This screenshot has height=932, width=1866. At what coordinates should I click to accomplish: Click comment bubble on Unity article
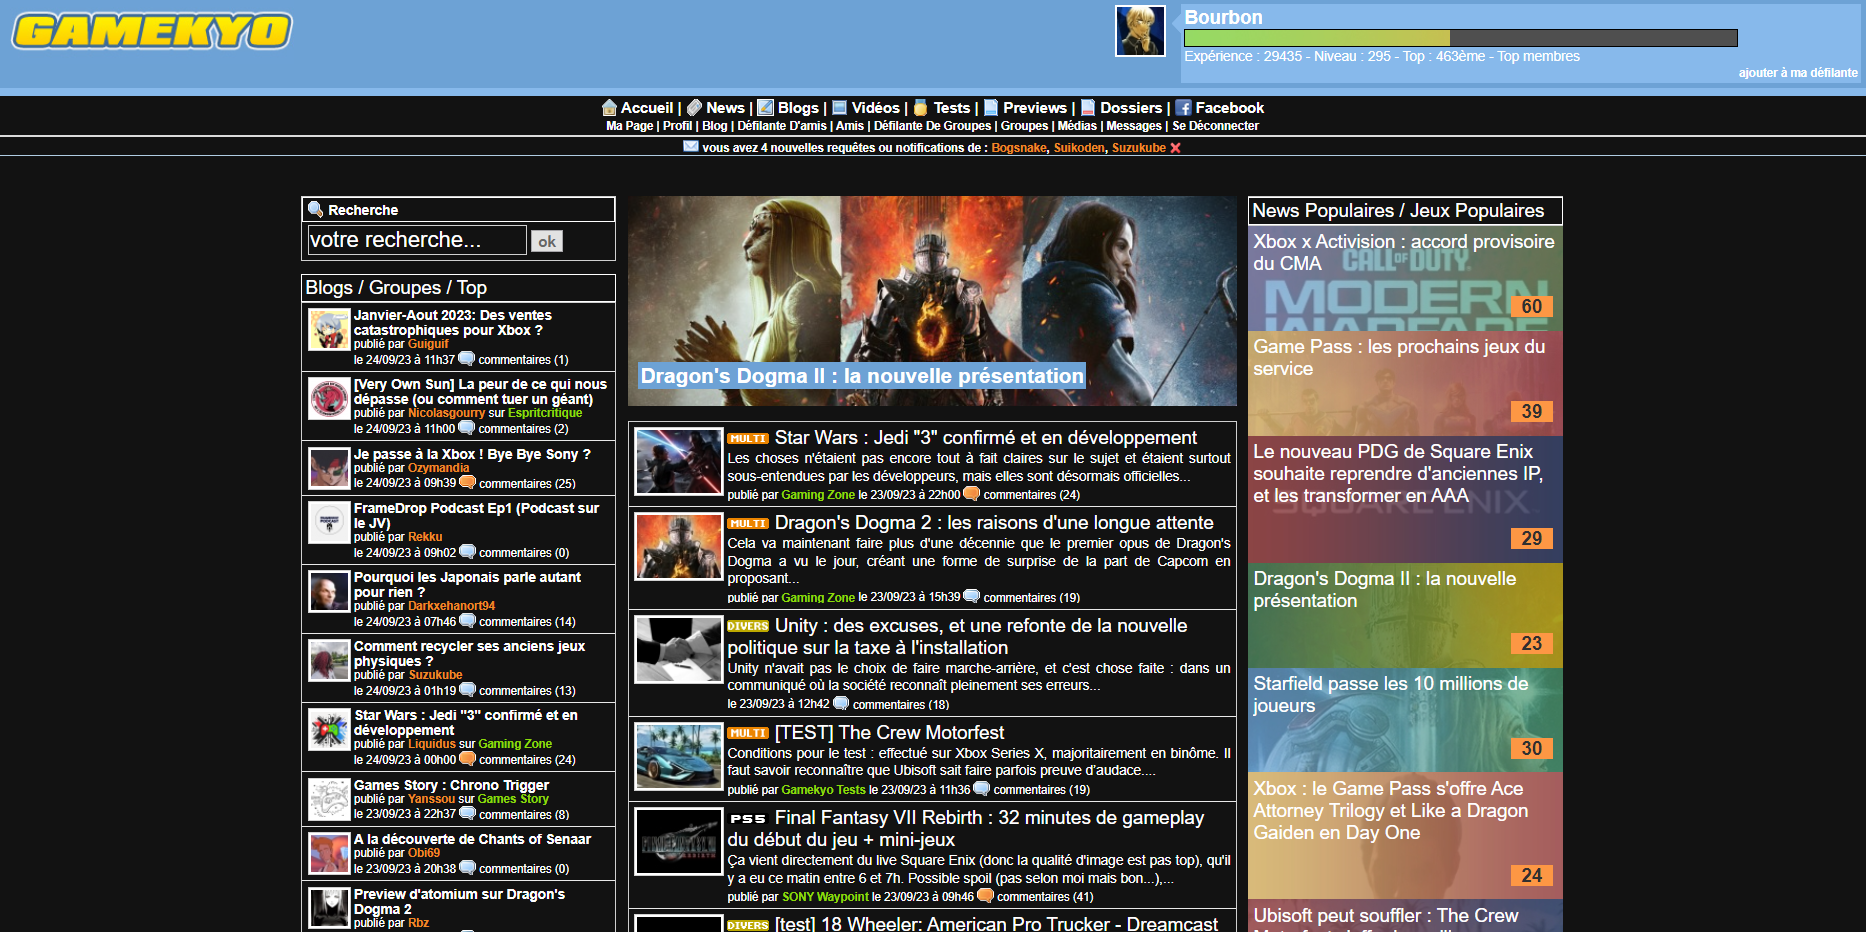(841, 703)
